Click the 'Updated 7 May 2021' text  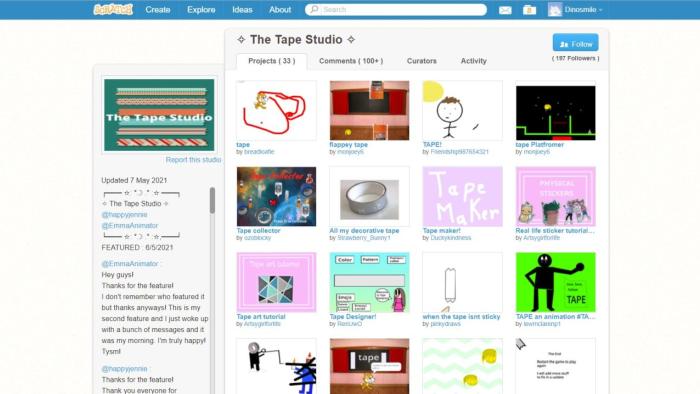134,180
